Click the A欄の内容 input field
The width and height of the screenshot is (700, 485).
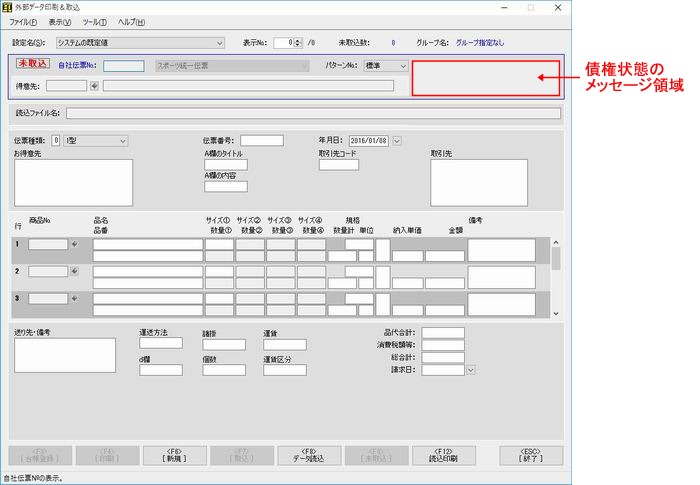226,186
